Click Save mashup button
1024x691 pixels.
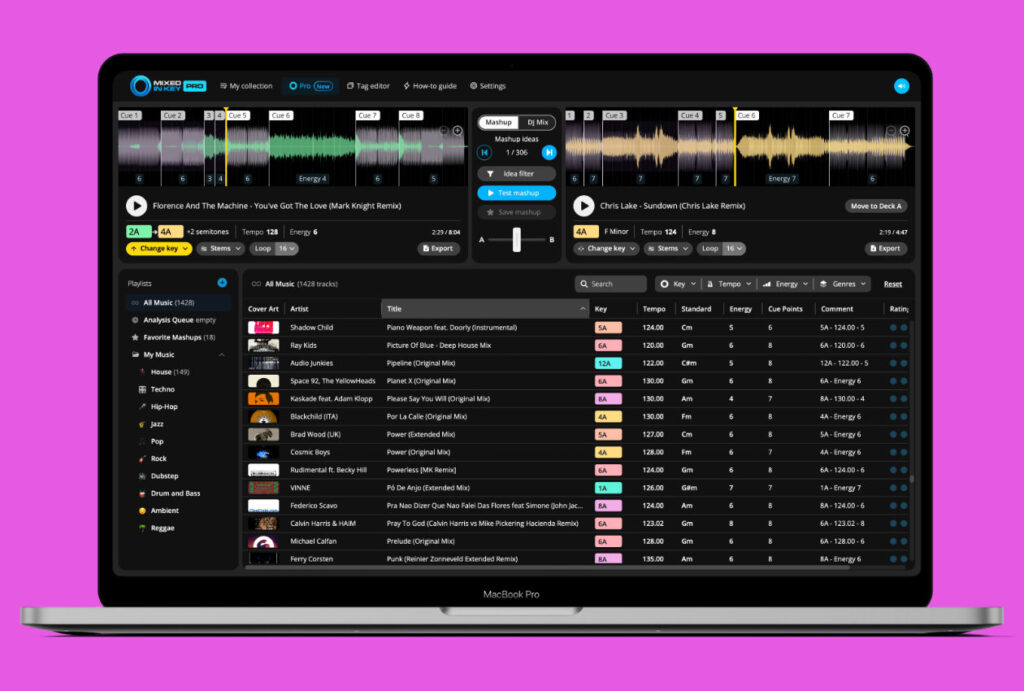[517, 212]
